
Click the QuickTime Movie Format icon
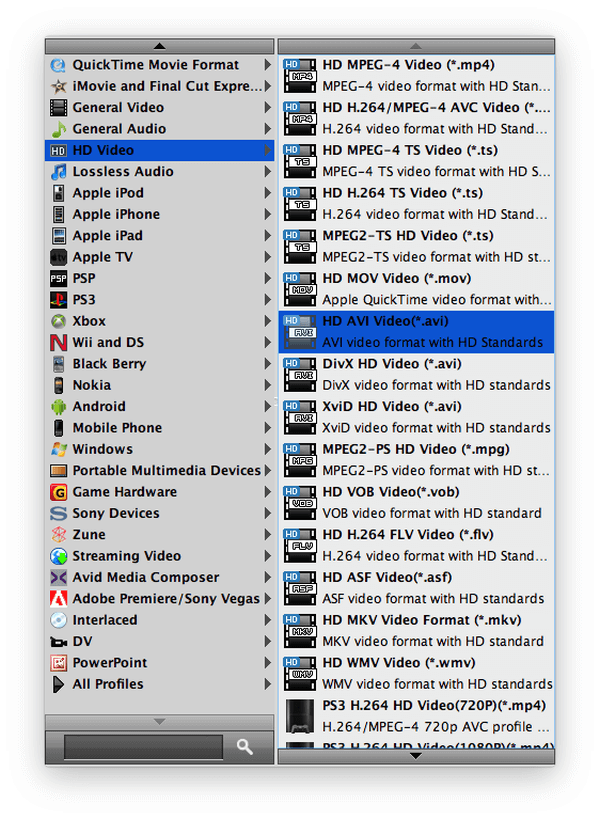click(x=58, y=65)
